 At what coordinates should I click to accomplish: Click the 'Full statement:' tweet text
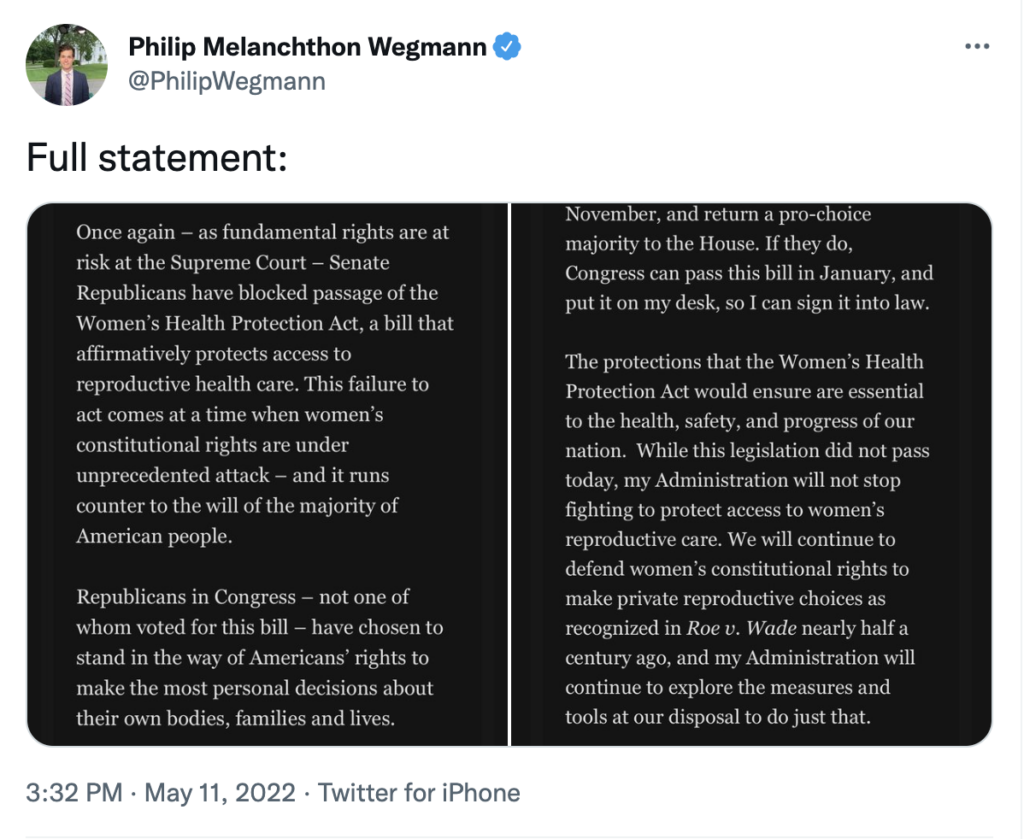[x=156, y=157]
